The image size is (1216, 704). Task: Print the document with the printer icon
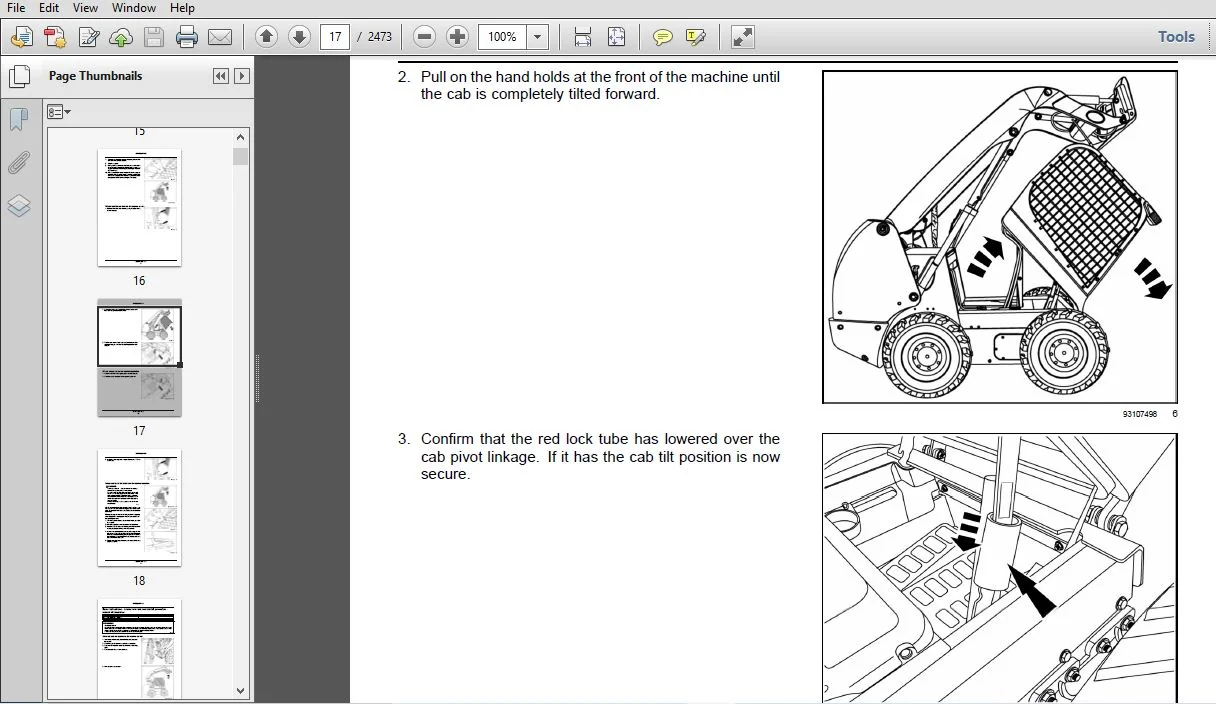[186, 37]
